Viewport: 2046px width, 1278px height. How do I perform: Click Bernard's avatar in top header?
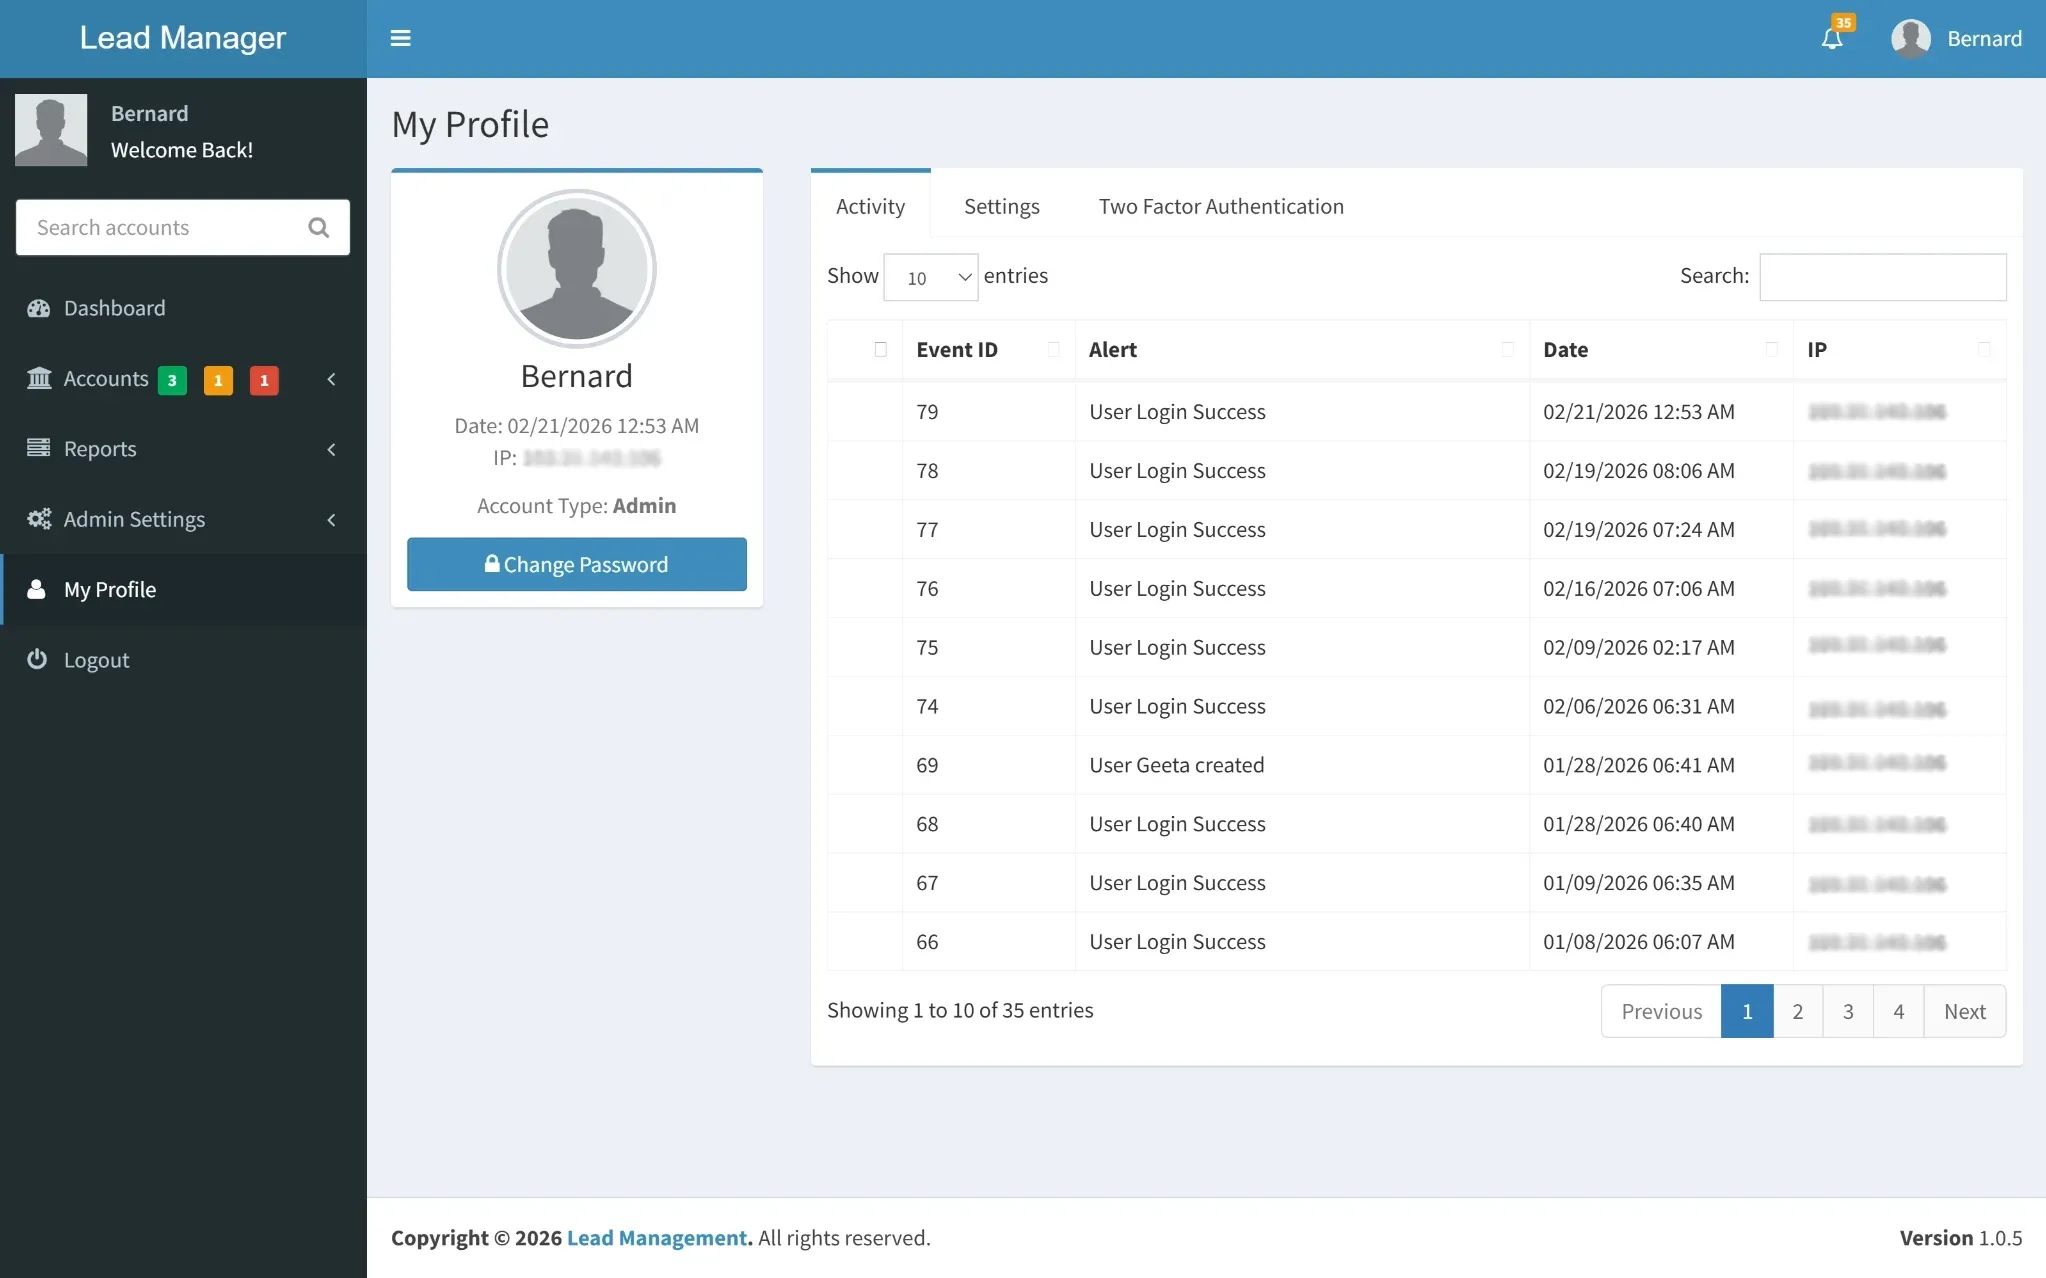1910,39
